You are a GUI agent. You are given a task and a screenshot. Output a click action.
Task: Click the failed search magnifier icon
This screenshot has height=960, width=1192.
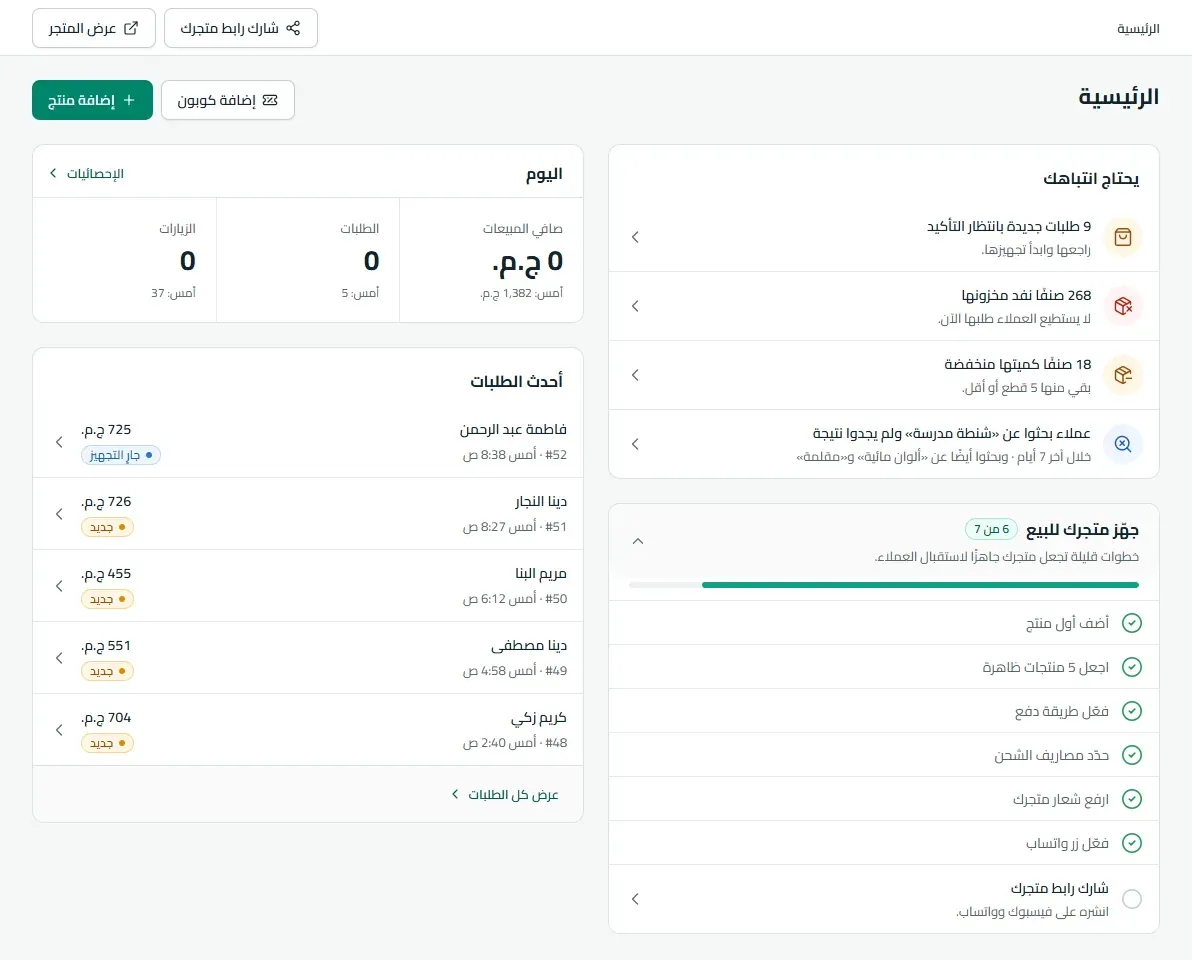(x=1123, y=444)
